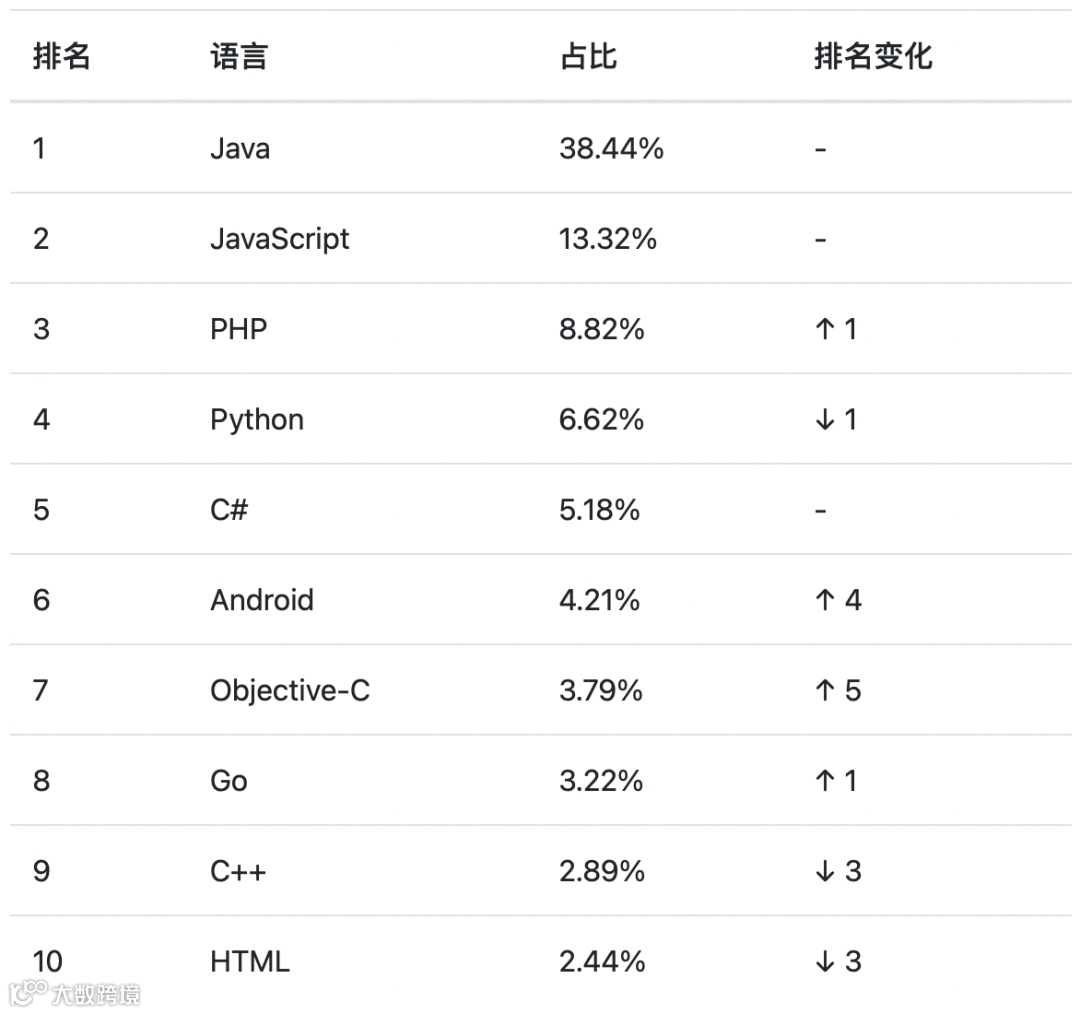
Task: Select the JavaScript language cell
Action: point(280,239)
